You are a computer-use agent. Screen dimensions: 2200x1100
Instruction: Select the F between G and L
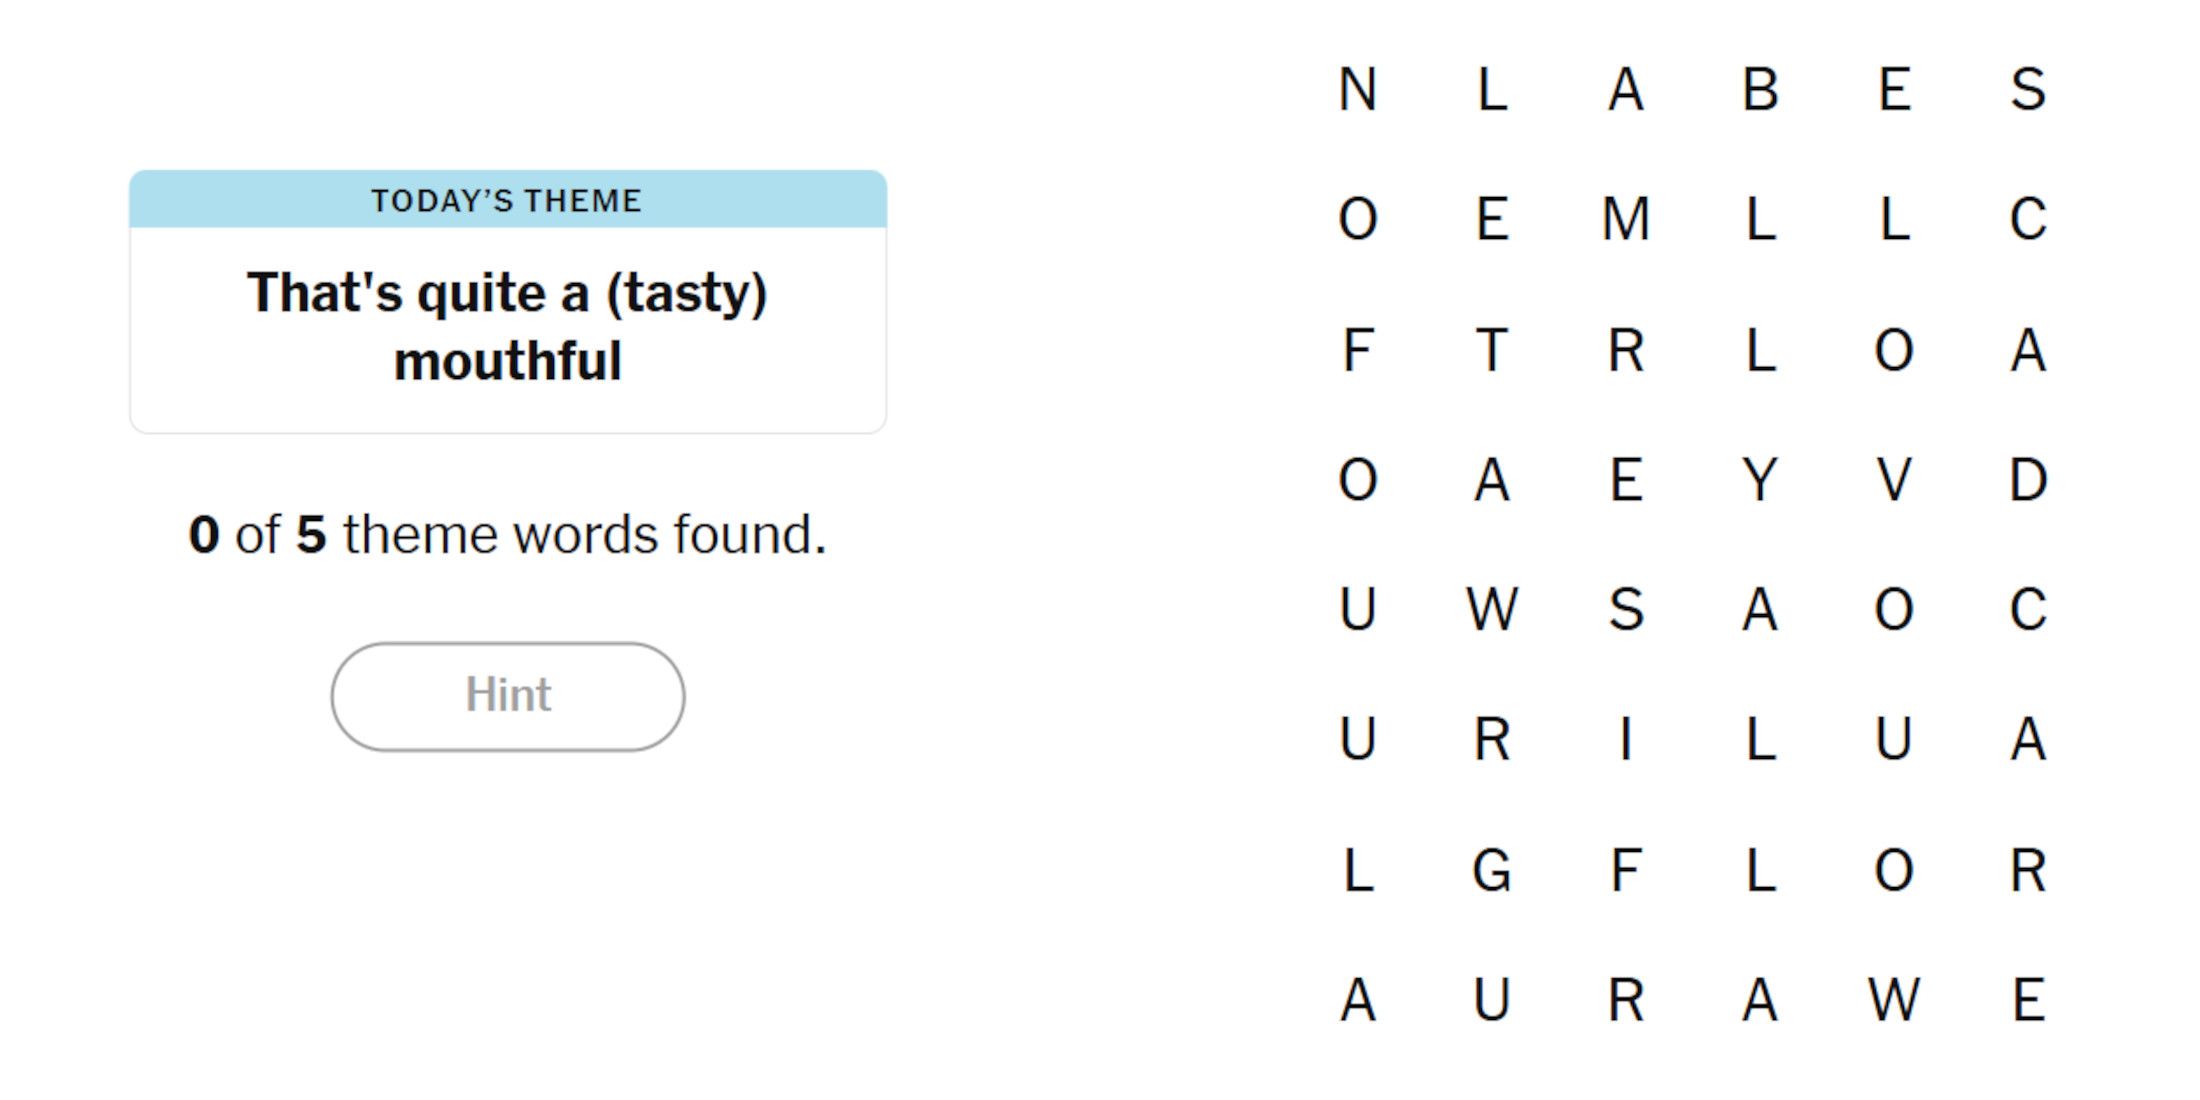pos(1626,870)
